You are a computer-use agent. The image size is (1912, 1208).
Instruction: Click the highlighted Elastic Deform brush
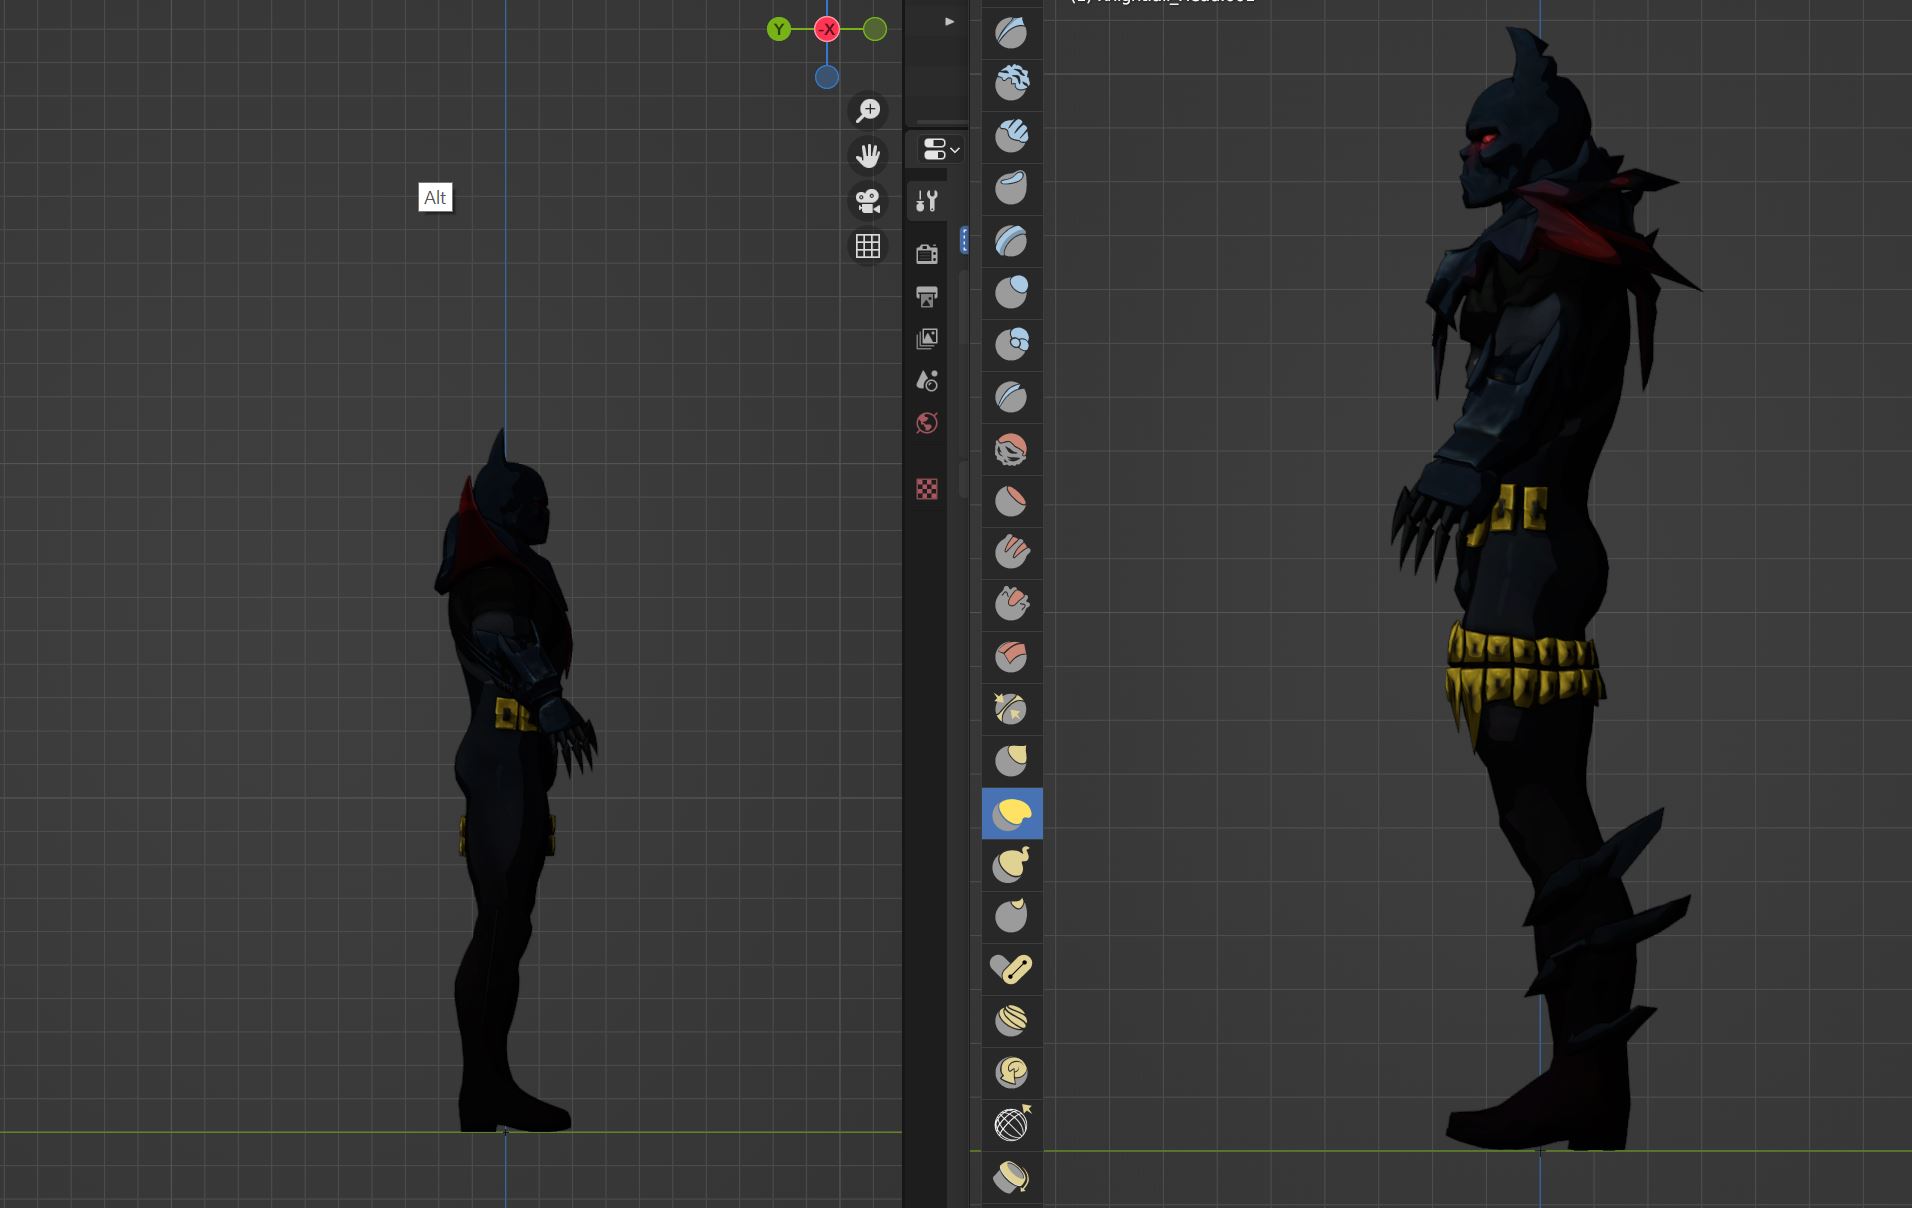1011,813
